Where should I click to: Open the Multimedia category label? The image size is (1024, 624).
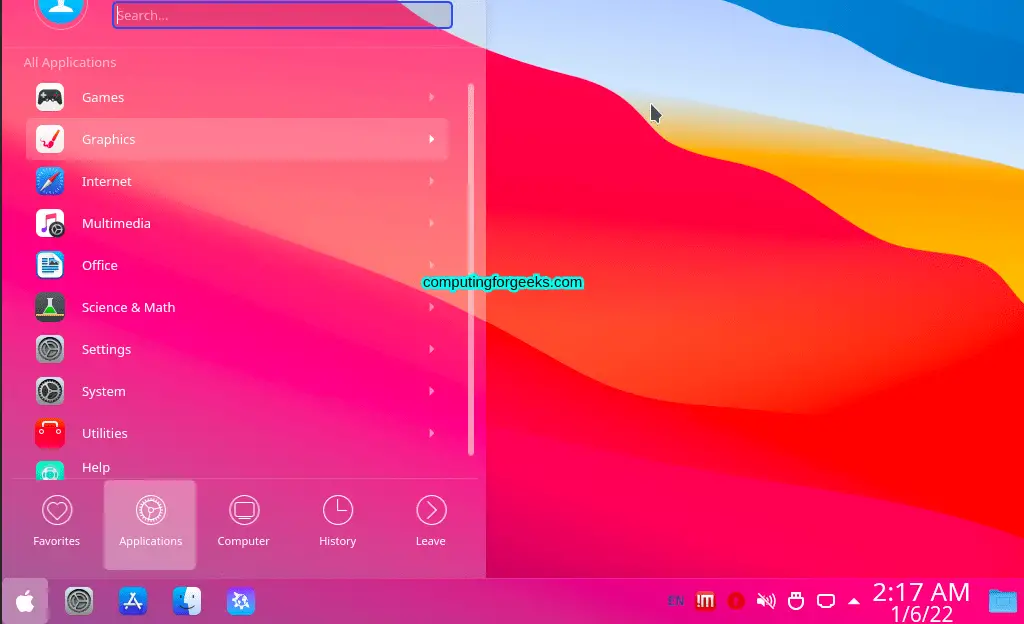click(x=116, y=223)
